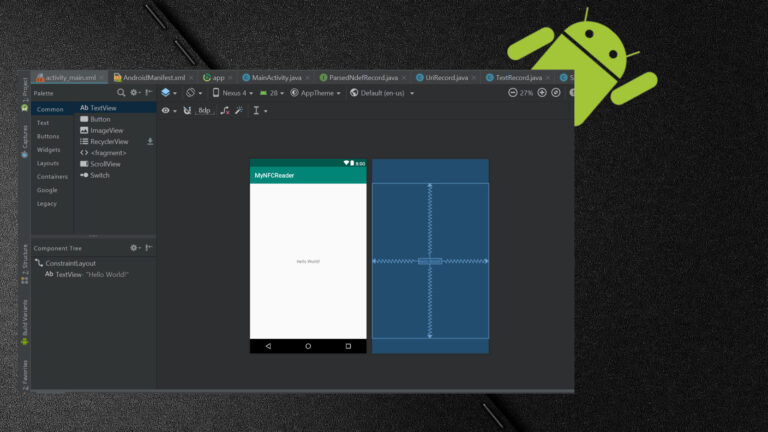Click the zoom in plus icon
The image size is (768, 432).
point(542,93)
